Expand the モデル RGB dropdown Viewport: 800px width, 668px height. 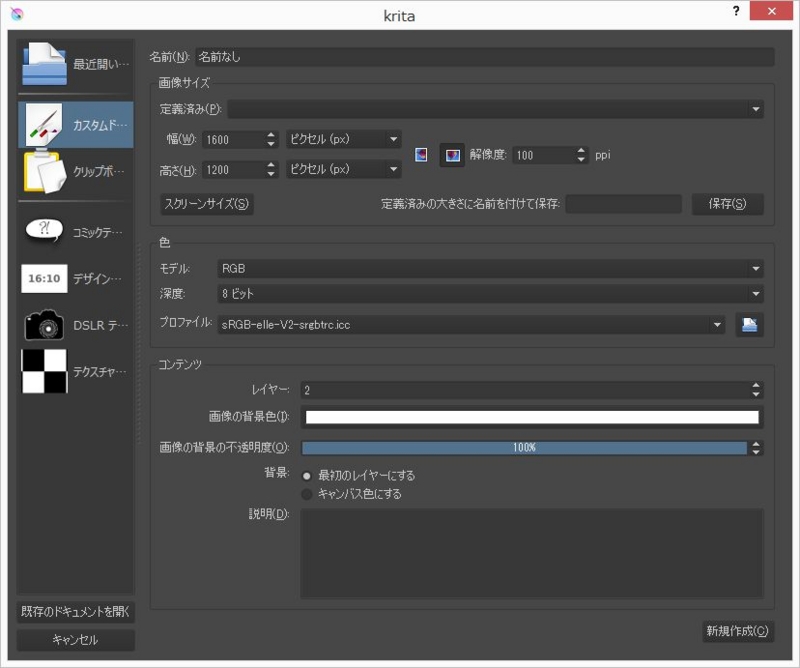click(490, 268)
